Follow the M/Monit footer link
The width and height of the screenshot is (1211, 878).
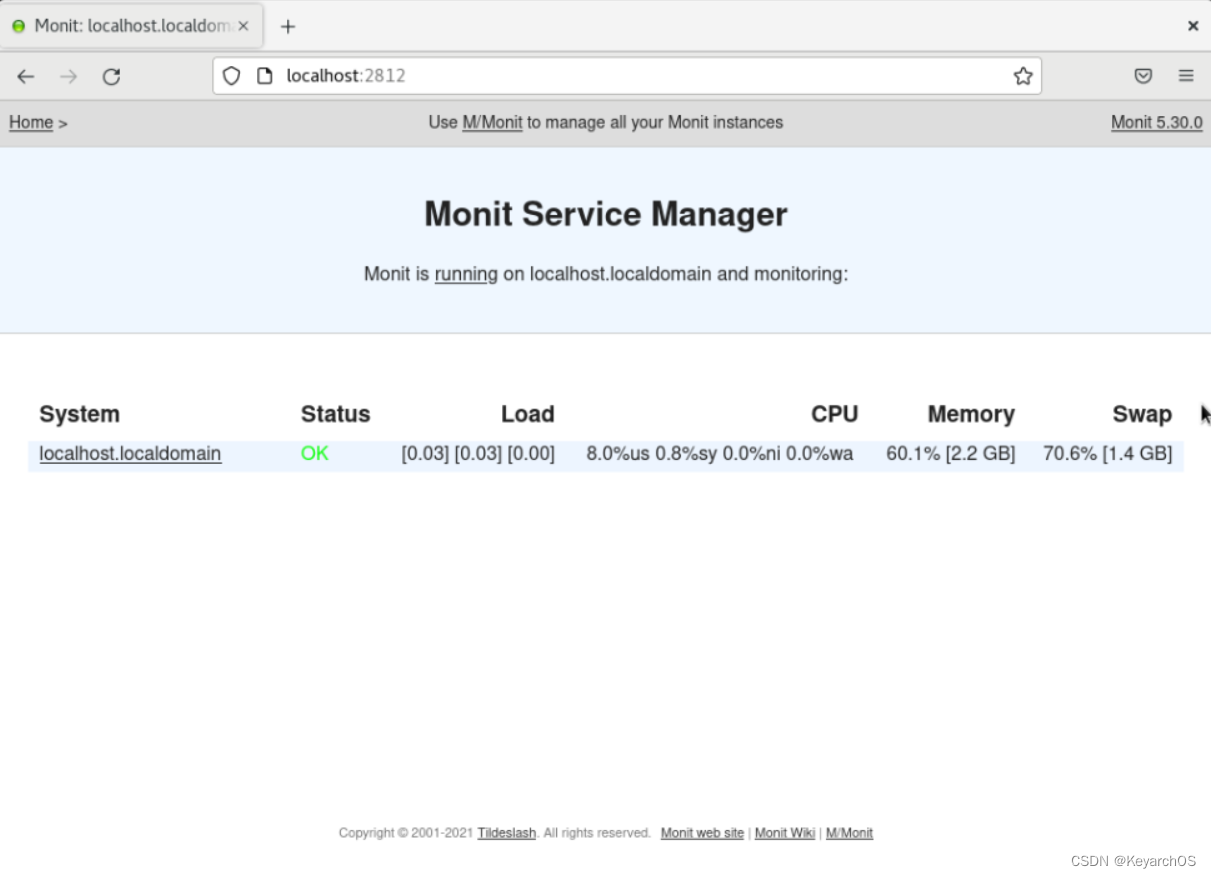pyautogui.click(x=849, y=833)
